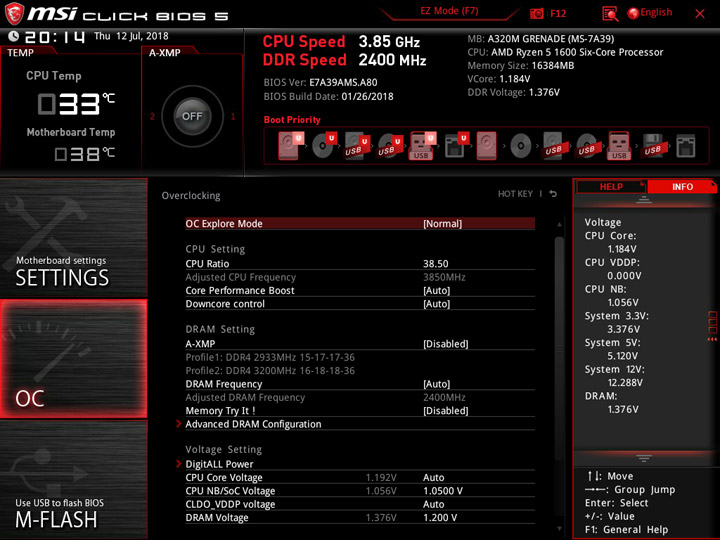Select A-XMP profile 2 beside the knob
720x540 pixels.
point(152,117)
